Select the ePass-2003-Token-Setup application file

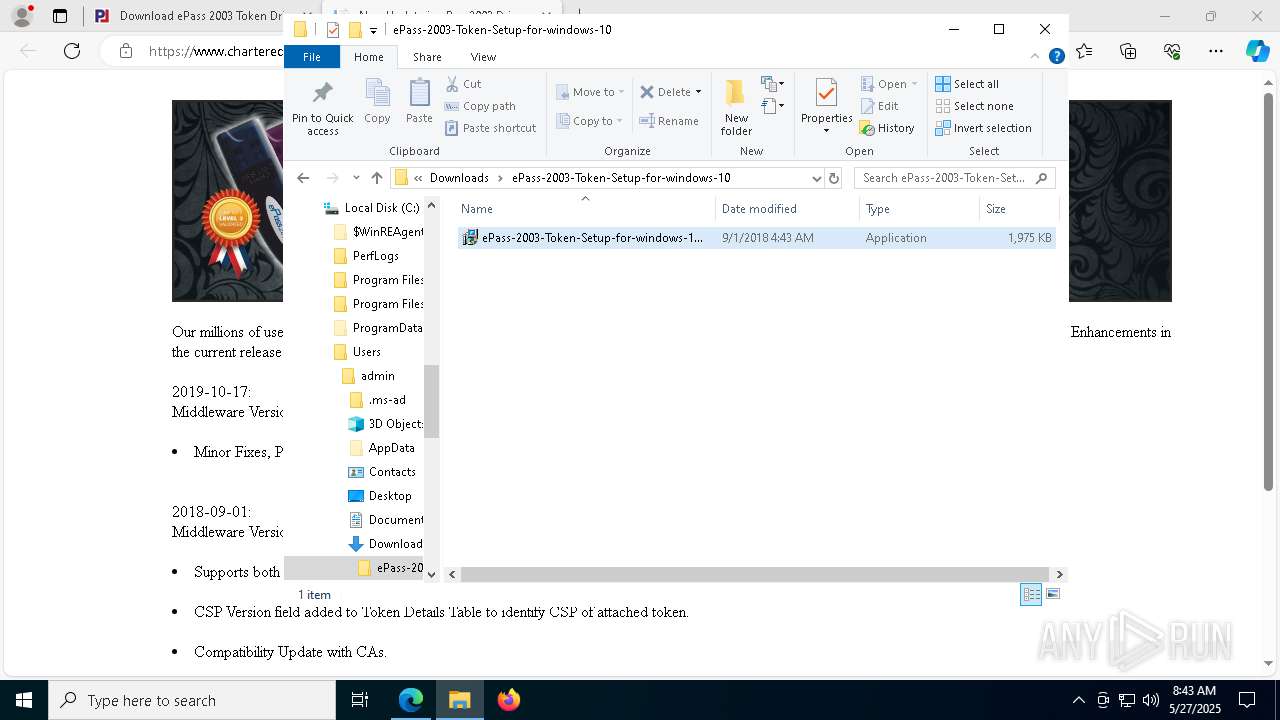tap(756, 238)
